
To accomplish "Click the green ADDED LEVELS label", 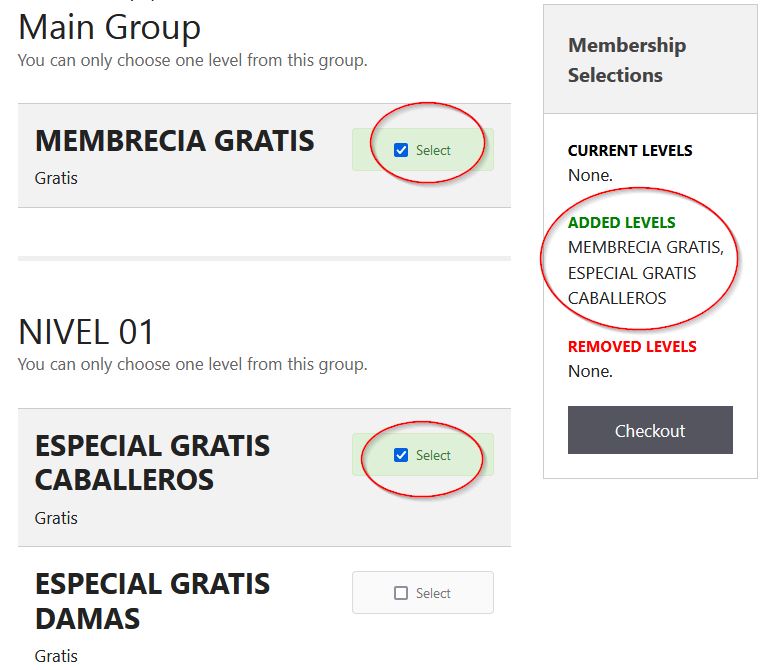I will click(622, 223).
